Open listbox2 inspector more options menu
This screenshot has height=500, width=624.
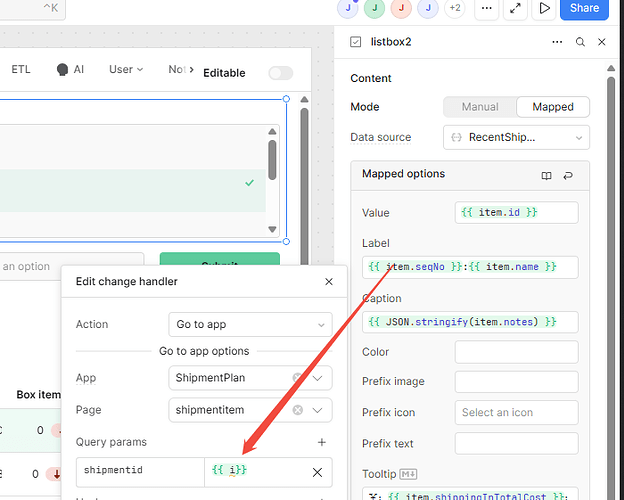pyautogui.click(x=557, y=42)
